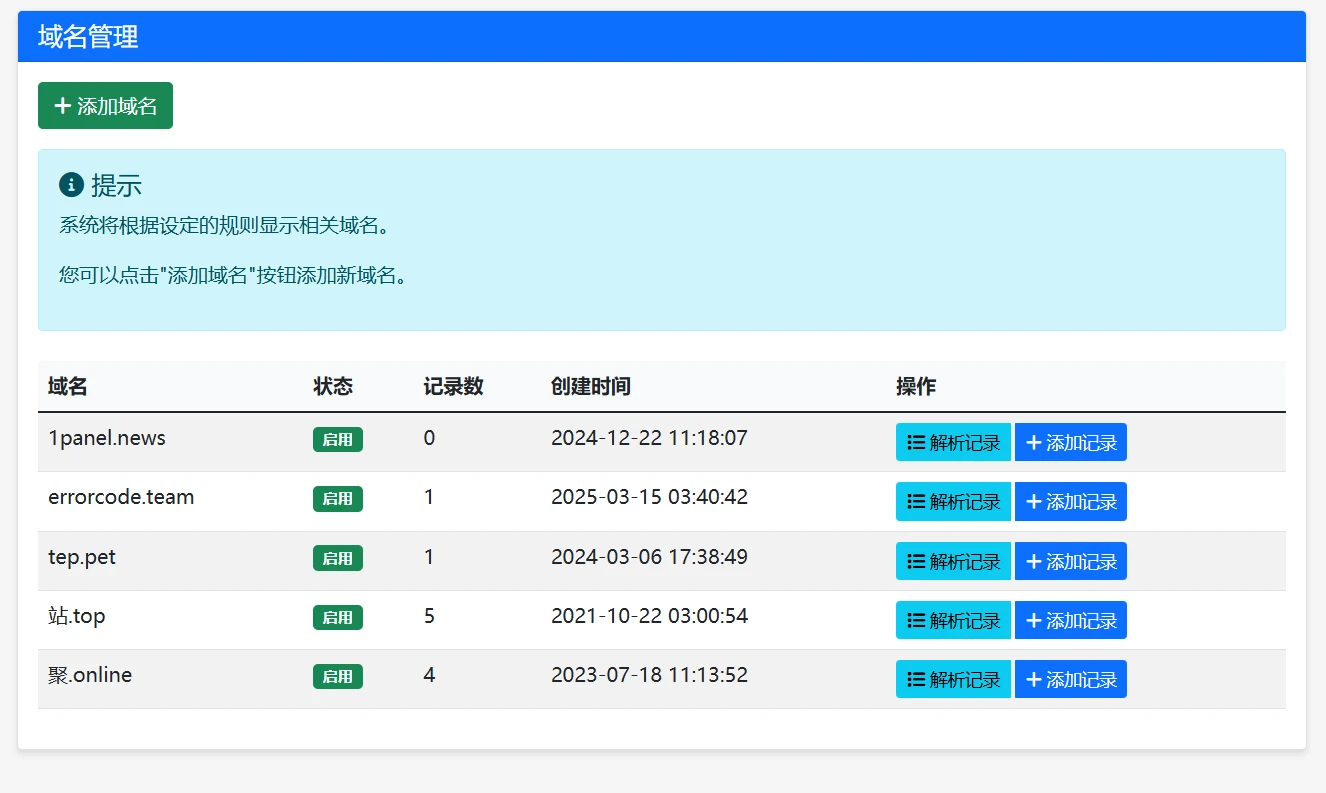Click 启用 status badge for 聚.online
Screen dimensions: 1326x793
pyautogui.click(x=337, y=677)
